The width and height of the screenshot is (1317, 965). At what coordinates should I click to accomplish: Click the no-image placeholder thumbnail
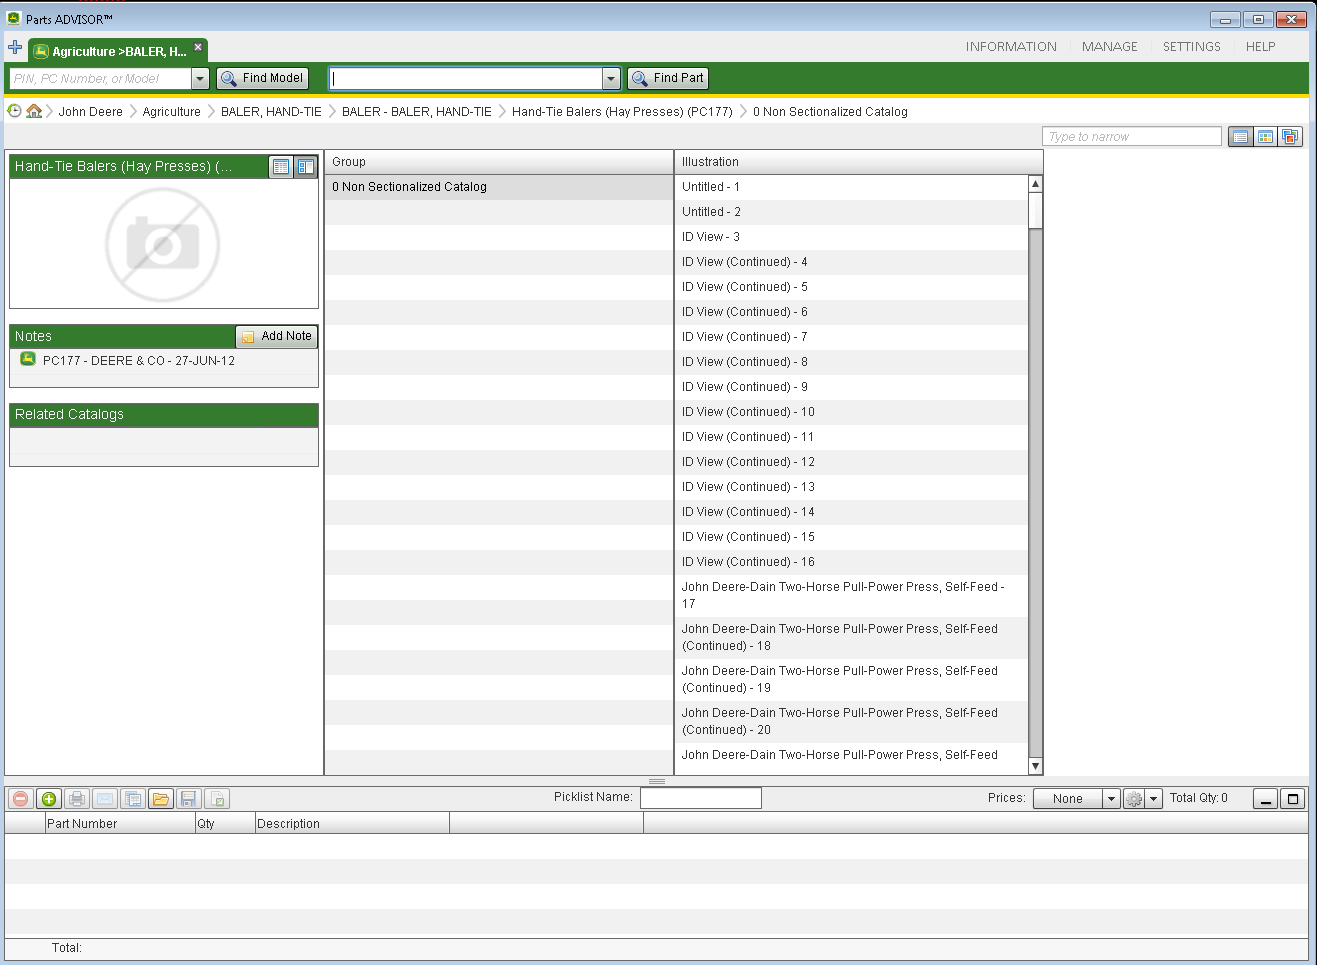tap(163, 244)
